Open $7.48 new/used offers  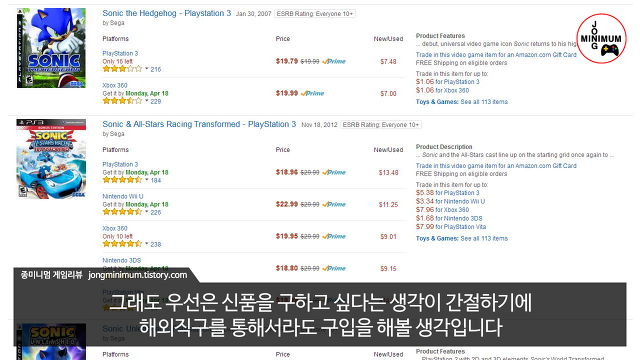[x=388, y=62]
